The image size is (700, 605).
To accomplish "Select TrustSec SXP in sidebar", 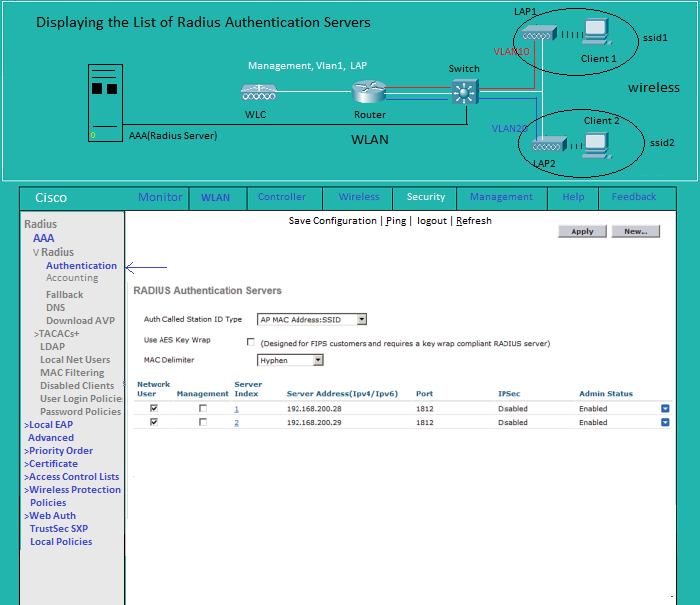I will [59, 529].
